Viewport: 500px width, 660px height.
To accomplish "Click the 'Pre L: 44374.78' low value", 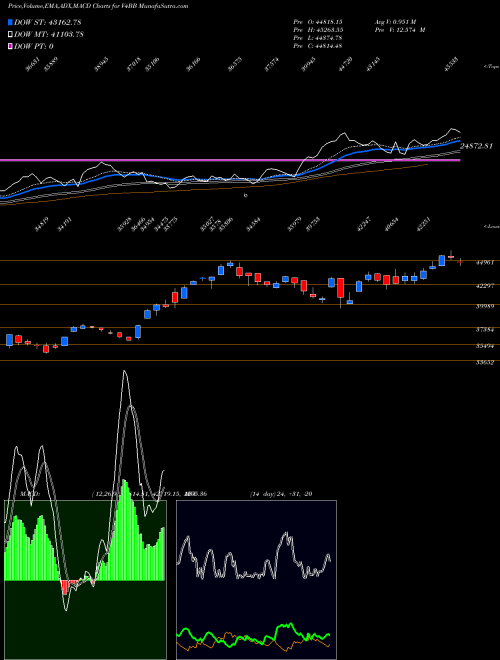I will click(316, 38).
